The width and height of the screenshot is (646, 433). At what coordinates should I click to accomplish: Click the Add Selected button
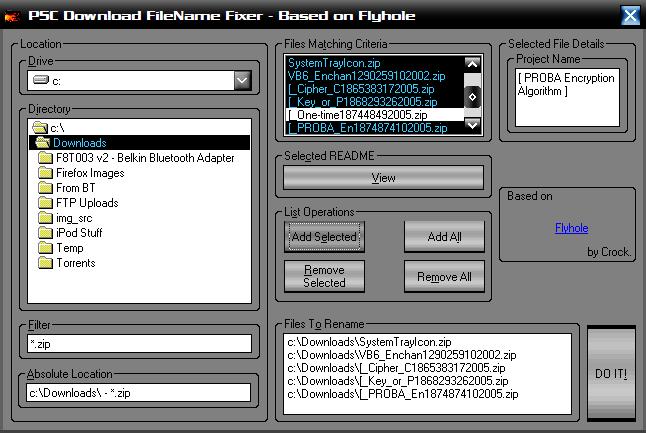[324, 237]
